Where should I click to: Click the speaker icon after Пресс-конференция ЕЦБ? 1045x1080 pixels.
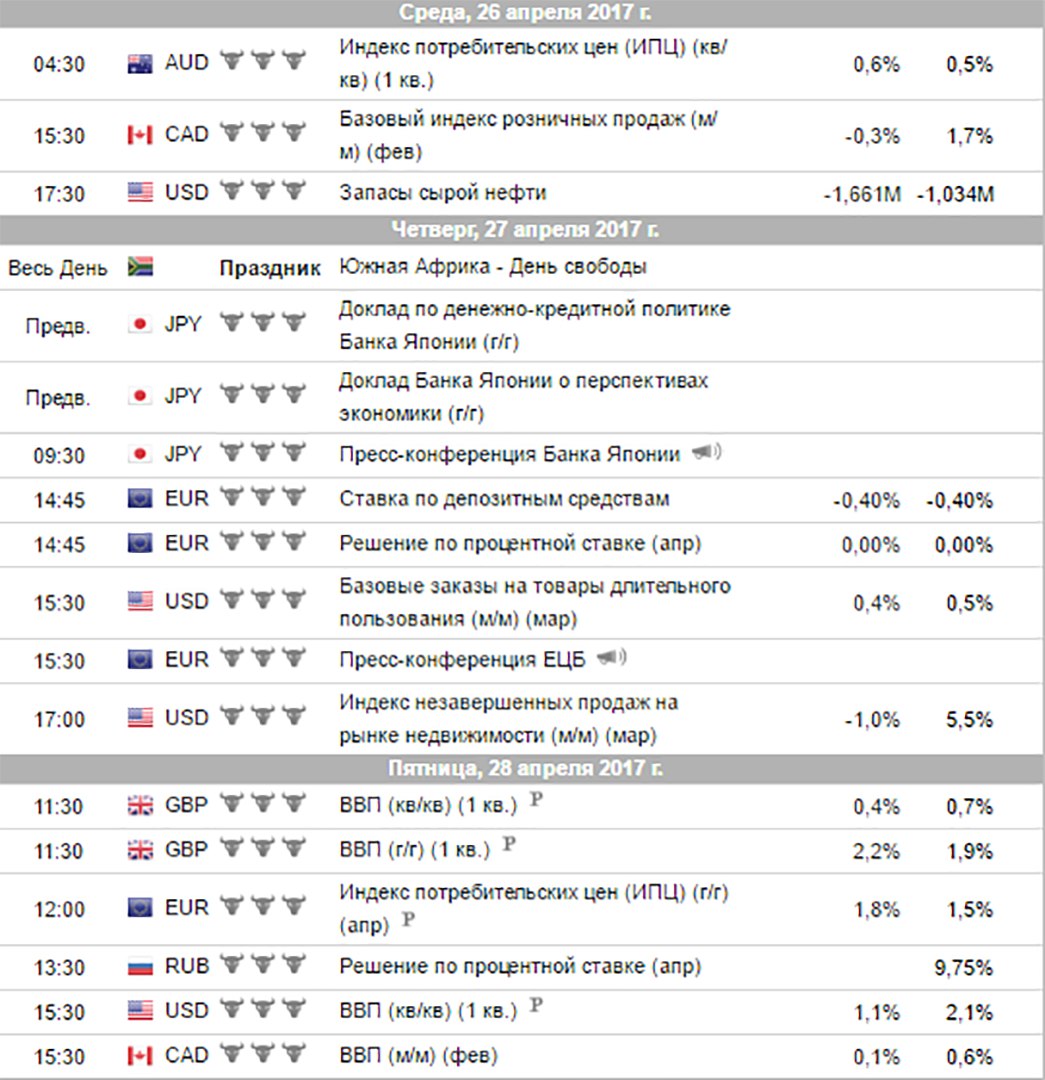[x=611, y=657]
